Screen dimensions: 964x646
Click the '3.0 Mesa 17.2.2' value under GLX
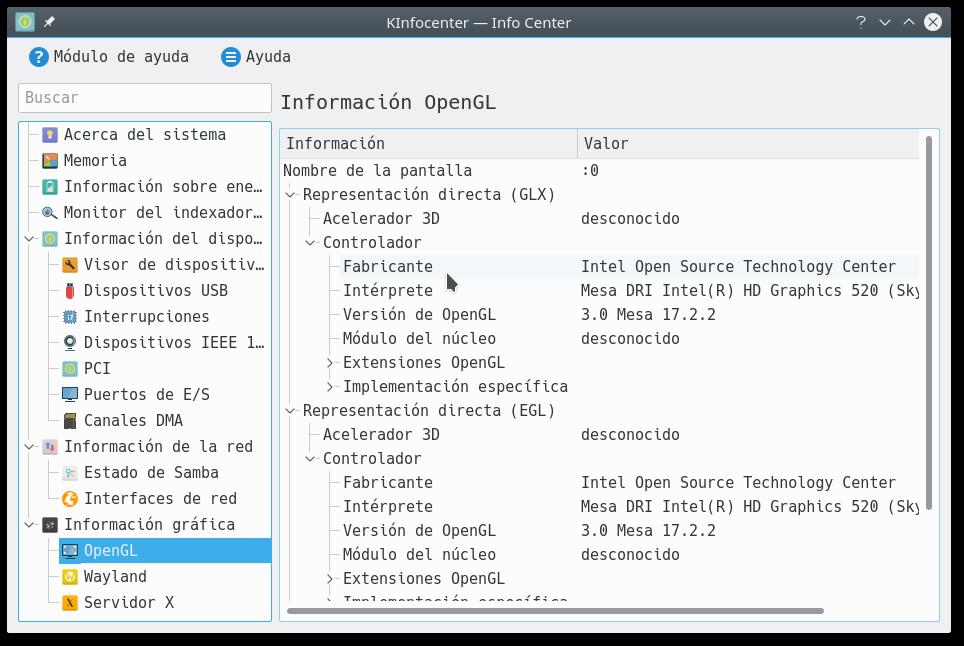(x=649, y=315)
